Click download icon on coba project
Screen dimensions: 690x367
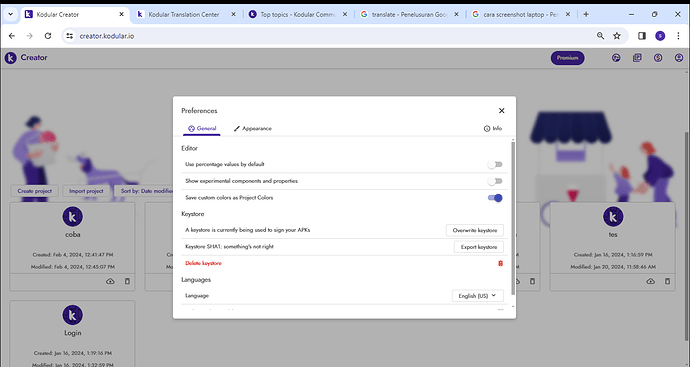[110, 281]
